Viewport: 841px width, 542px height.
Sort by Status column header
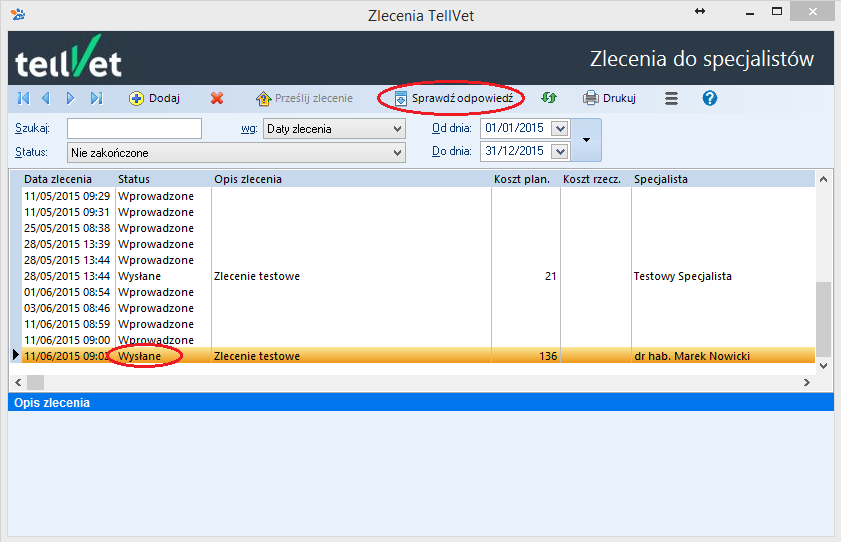[x=134, y=179]
